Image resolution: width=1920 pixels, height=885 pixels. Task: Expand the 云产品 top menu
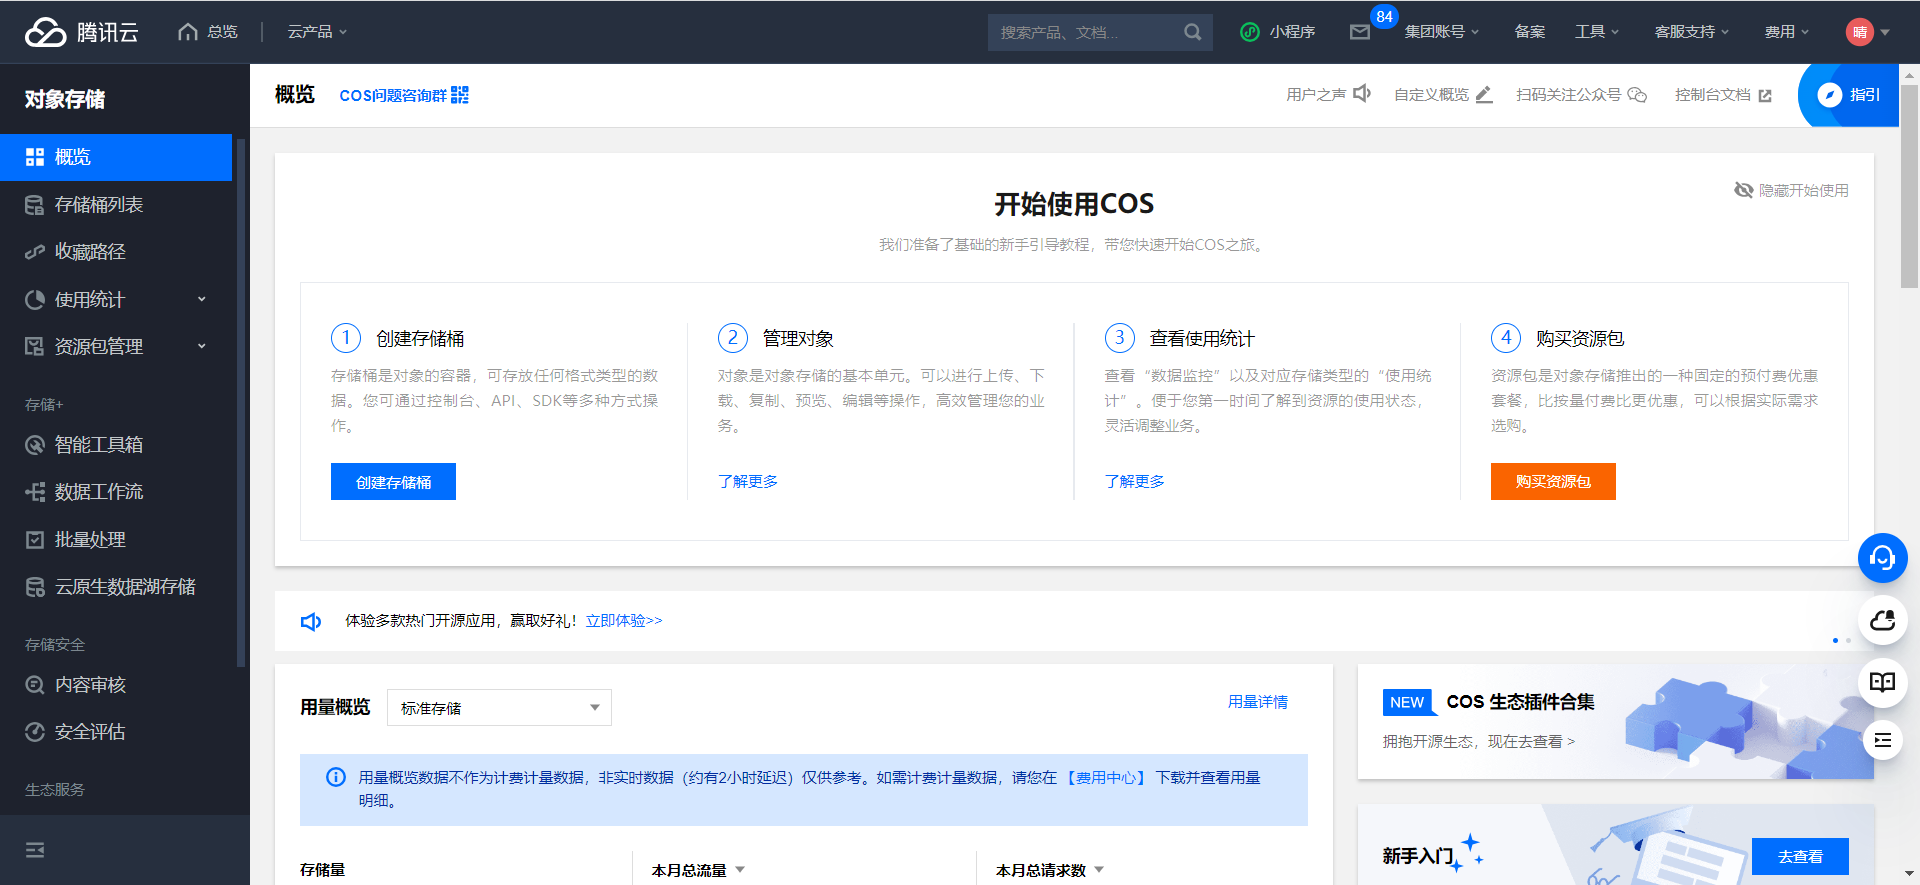(317, 32)
